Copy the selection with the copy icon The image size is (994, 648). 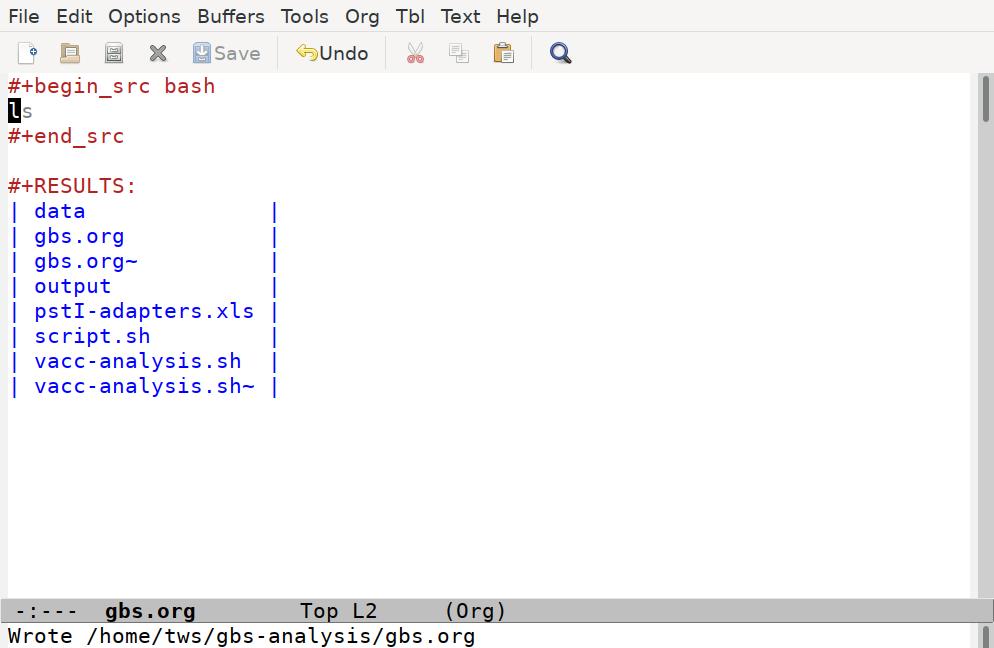pyautogui.click(x=459, y=53)
